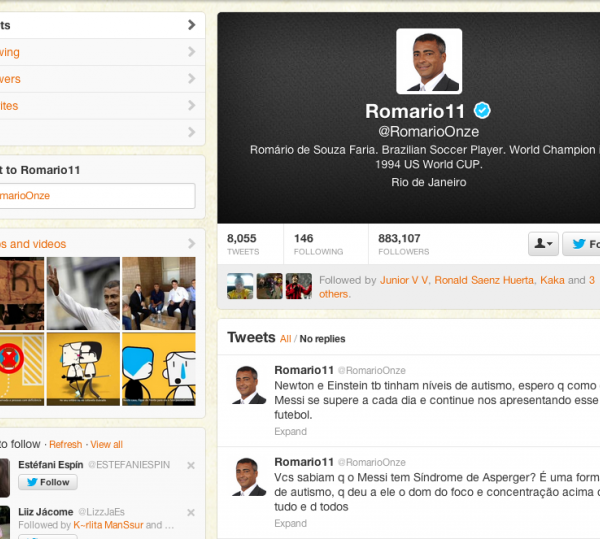Open Kaka's profile link

pos(552,280)
